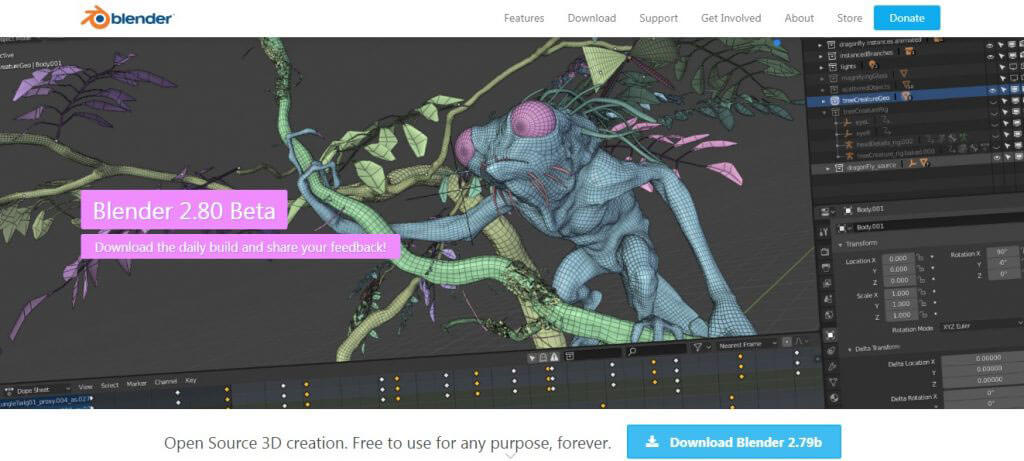Click Download Blender 2.79b button
The image size is (1024, 461).
tap(733, 442)
